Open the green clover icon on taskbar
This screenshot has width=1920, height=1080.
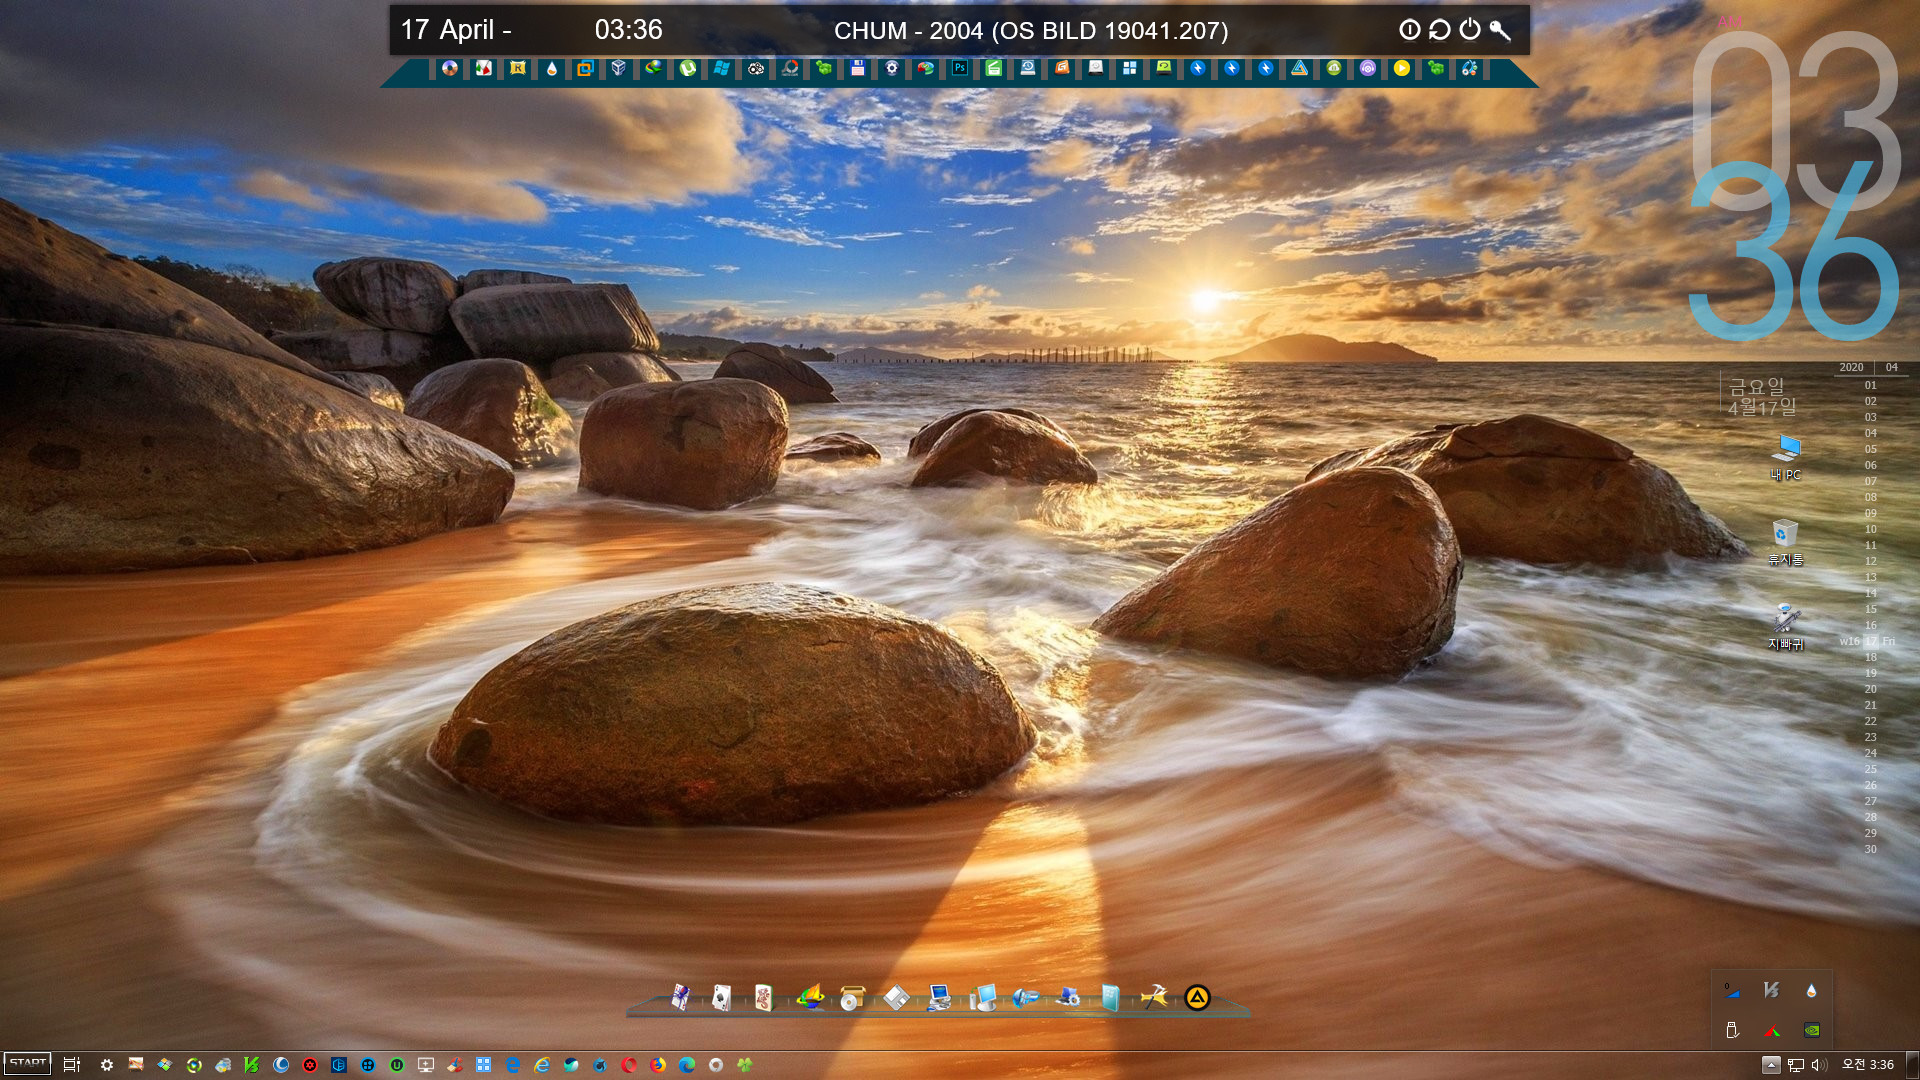tap(745, 1065)
